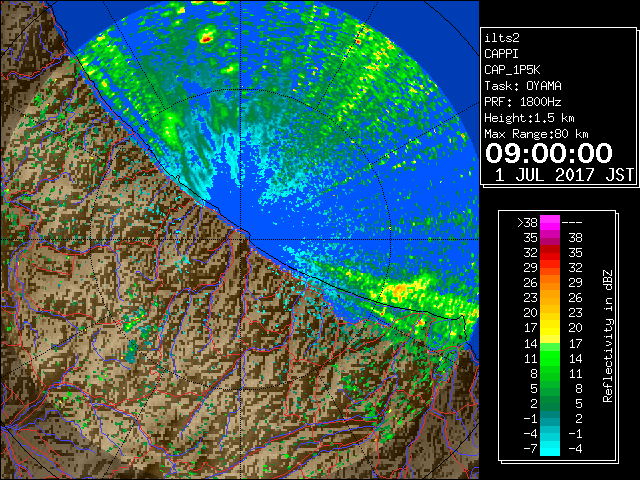The height and width of the screenshot is (480, 640).
Task: Click the orange 26-29 dBZ legend swatch
Action: (550, 283)
